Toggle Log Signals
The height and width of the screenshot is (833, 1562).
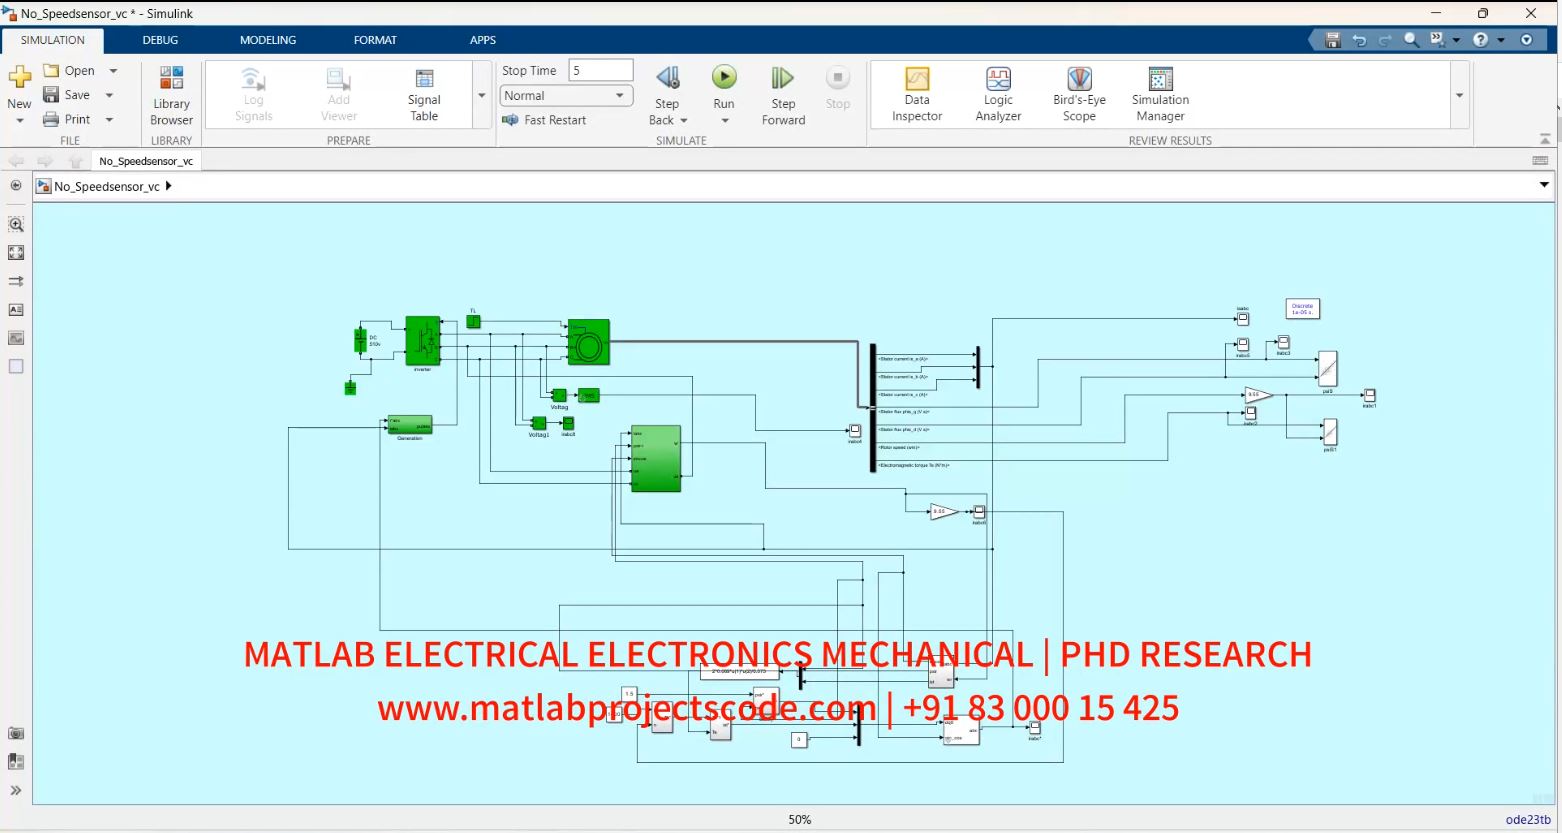click(x=253, y=93)
